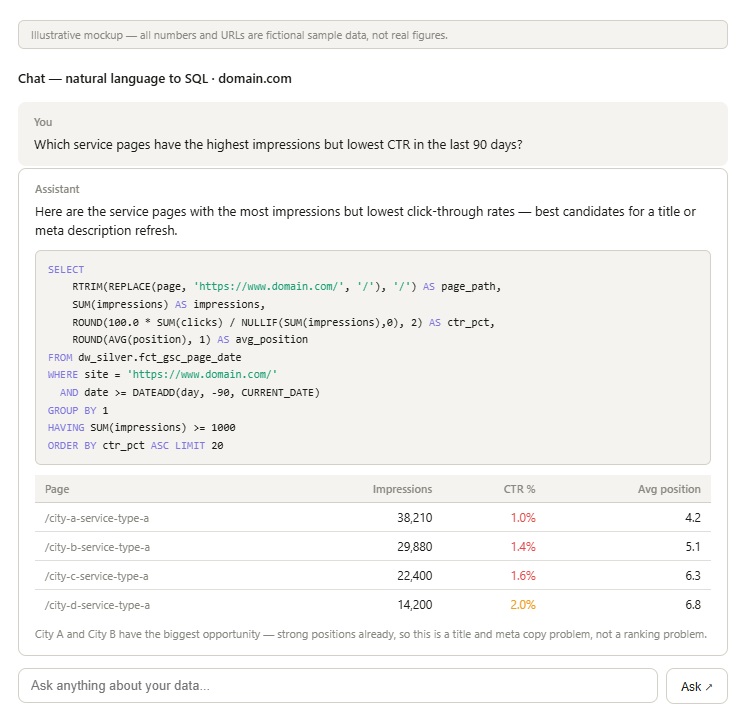Image resolution: width=751 pixels, height=716 pixels.
Task: Select the 29,880 impressions value
Action: (414, 547)
